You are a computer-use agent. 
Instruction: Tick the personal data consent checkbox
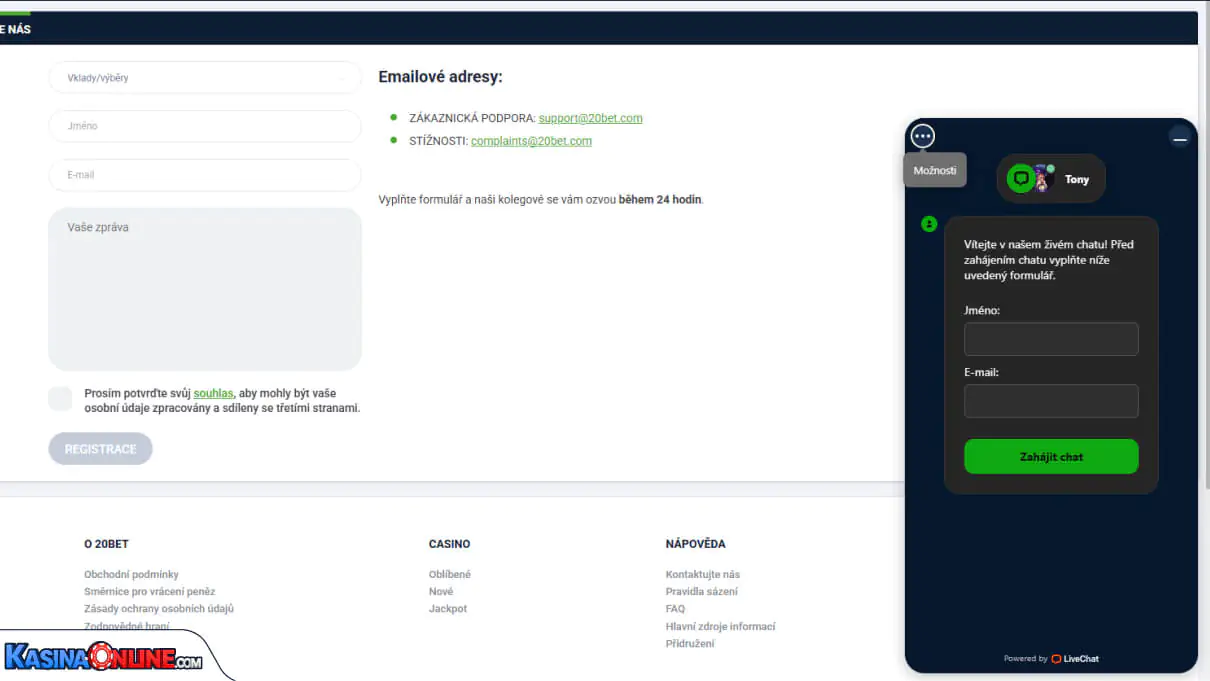click(x=60, y=399)
